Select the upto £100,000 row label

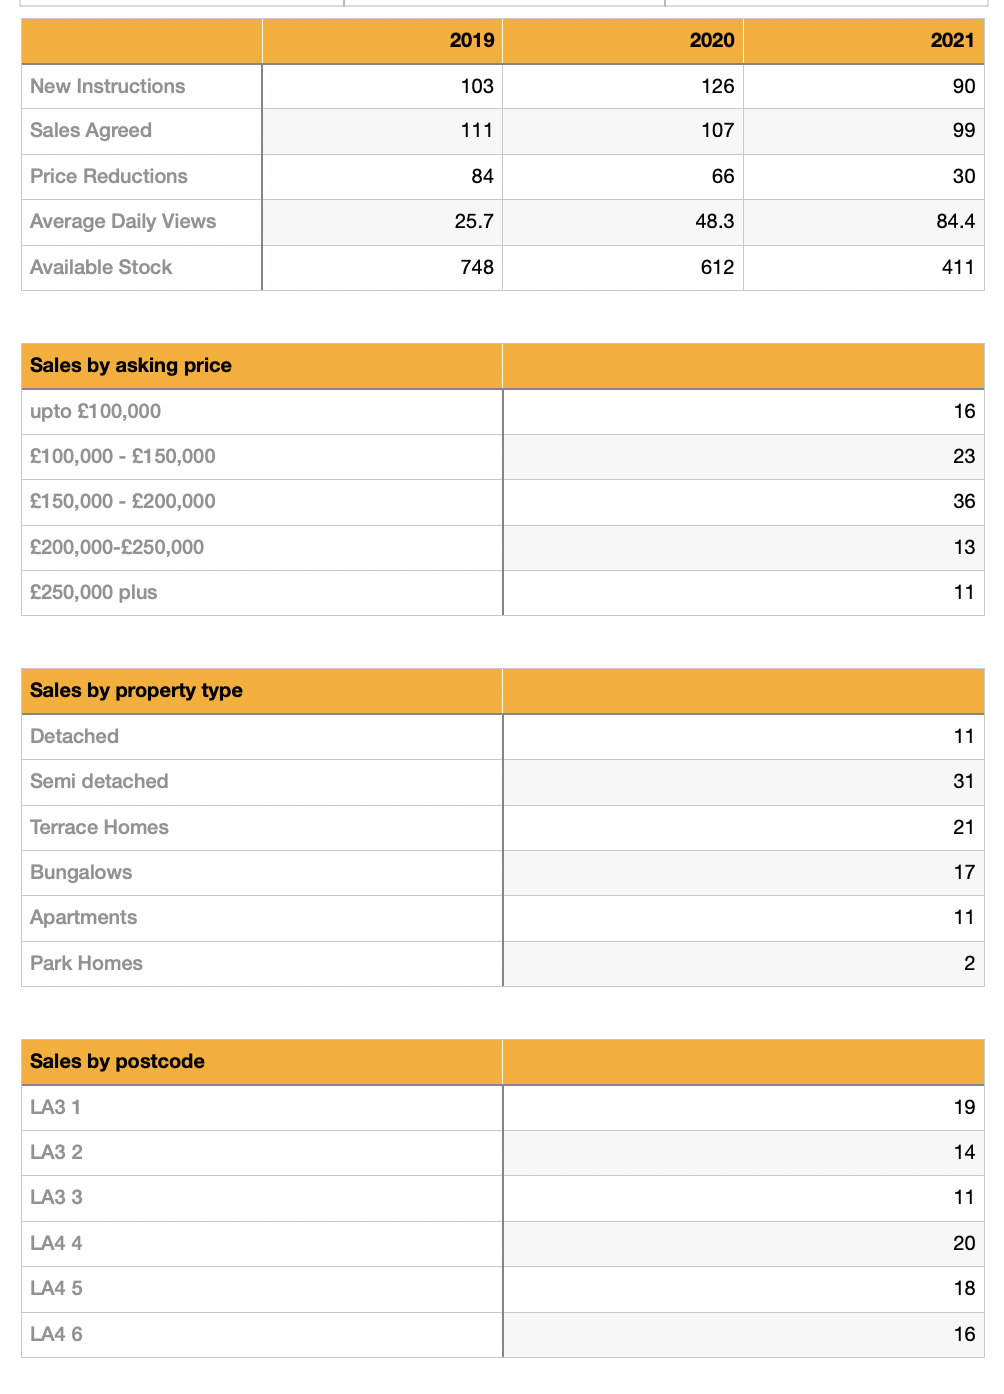pyautogui.click(x=95, y=412)
